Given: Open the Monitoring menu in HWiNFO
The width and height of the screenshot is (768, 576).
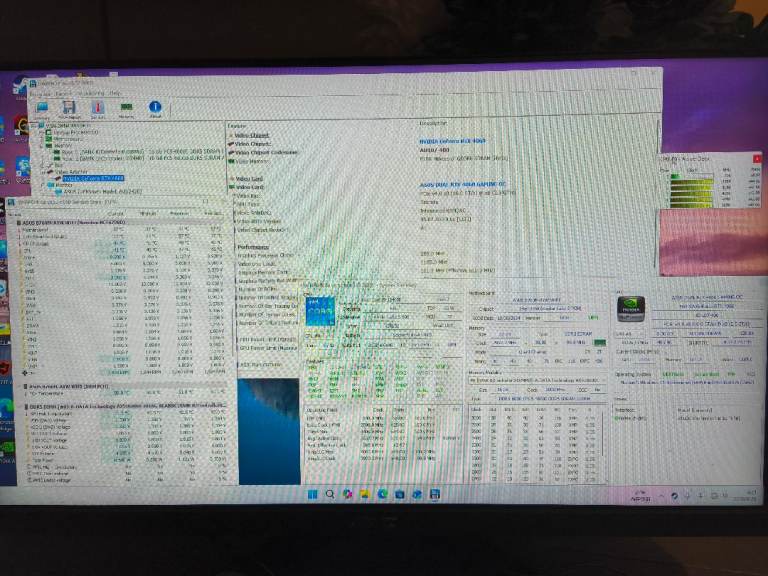Looking at the screenshot, I should pos(91,93).
